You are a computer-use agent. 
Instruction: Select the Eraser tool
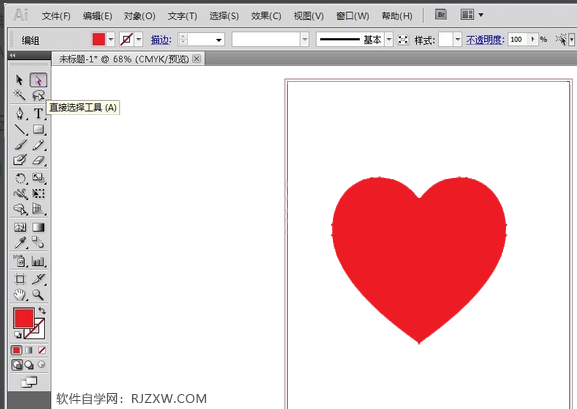(38, 160)
